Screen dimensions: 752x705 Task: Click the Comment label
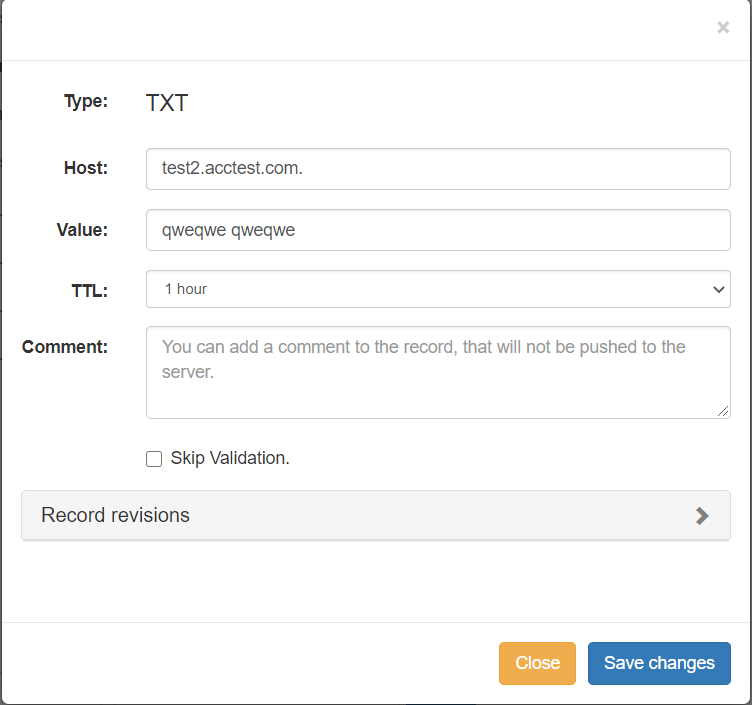tap(65, 347)
